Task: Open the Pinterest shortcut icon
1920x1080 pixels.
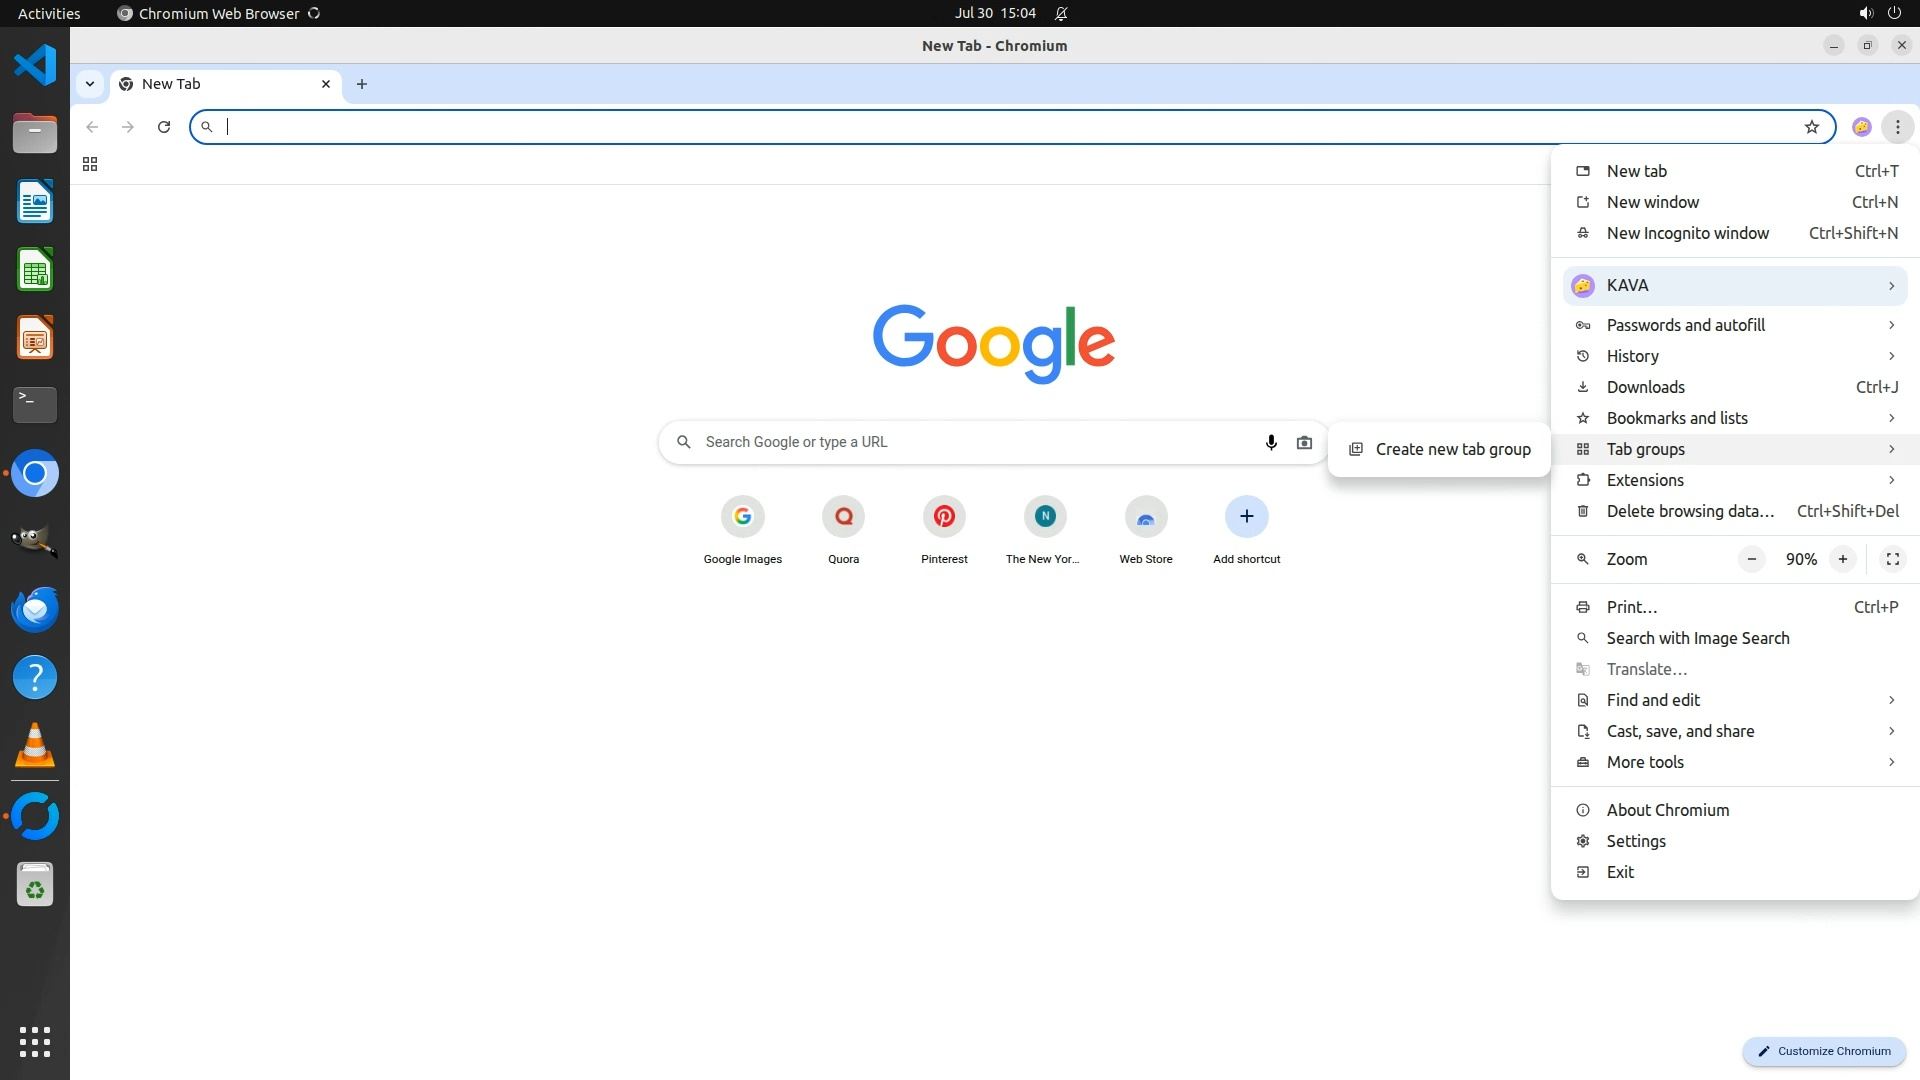Action: coord(944,517)
